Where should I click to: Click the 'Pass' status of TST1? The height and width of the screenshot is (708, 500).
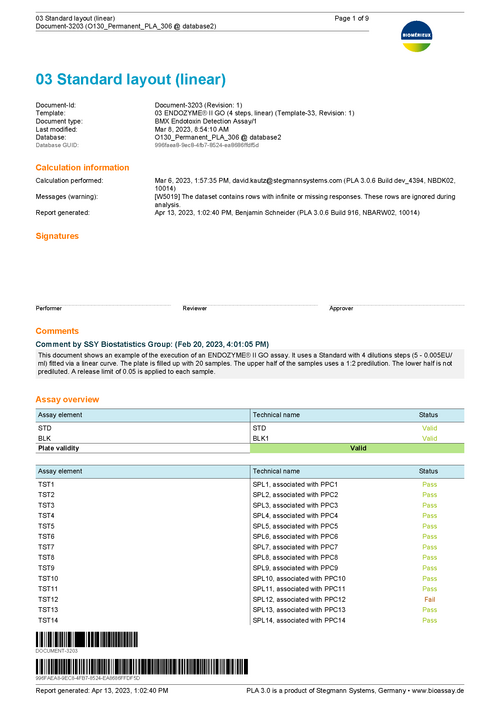[x=430, y=484]
